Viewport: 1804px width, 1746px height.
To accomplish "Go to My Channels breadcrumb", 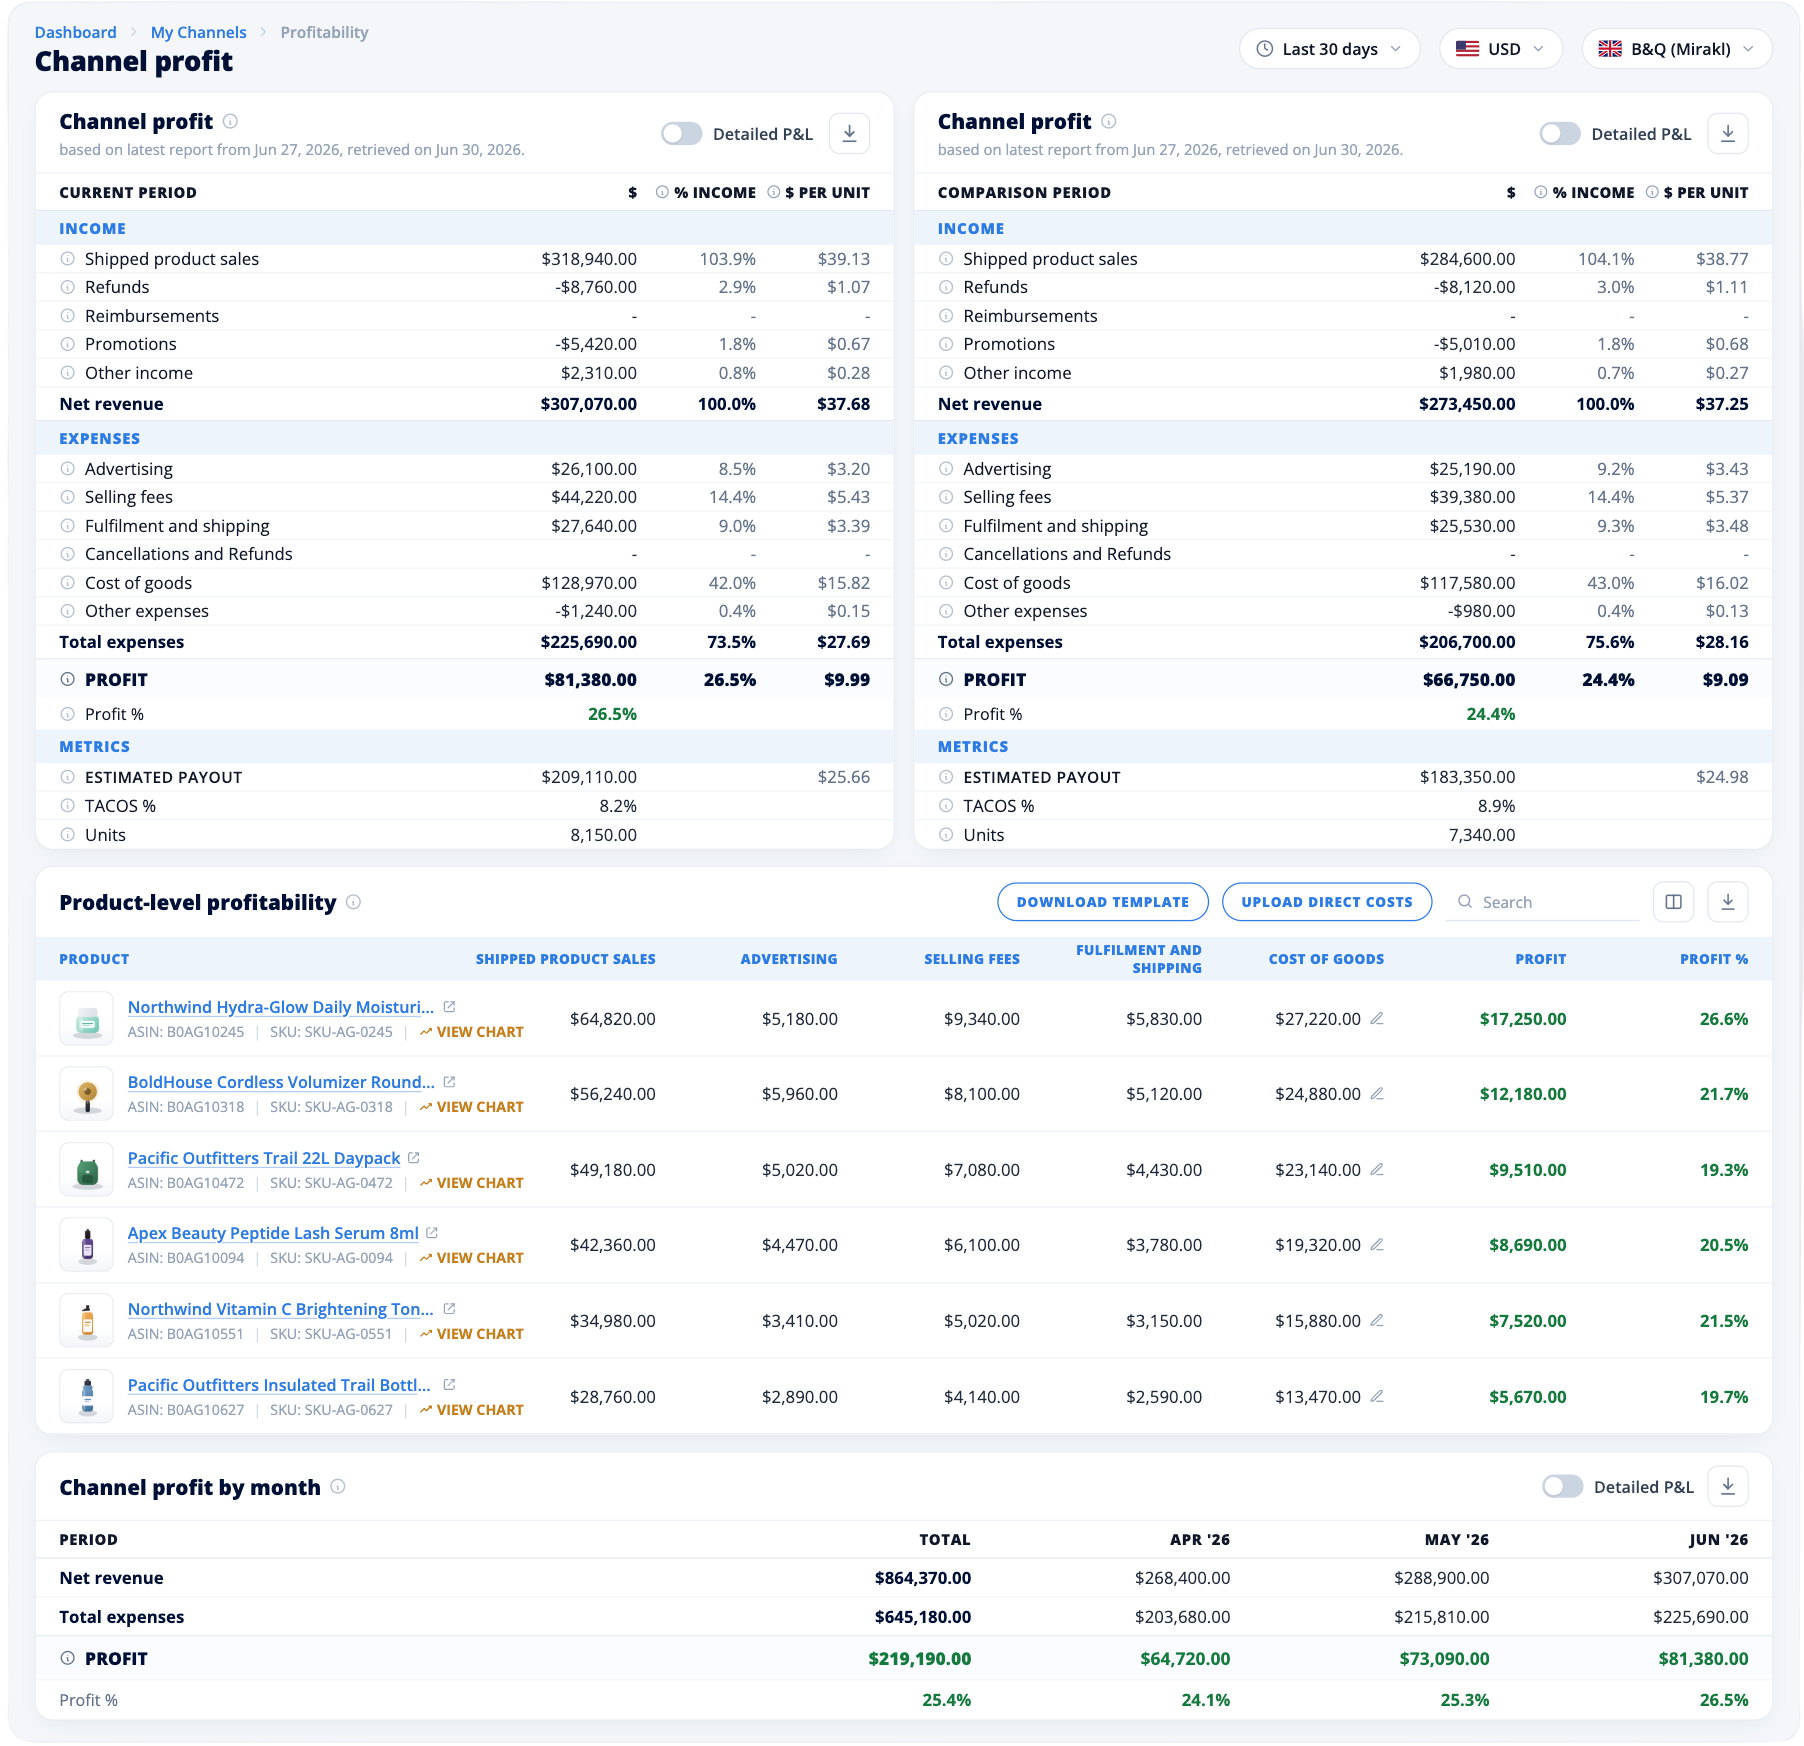I will pos(198,32).
